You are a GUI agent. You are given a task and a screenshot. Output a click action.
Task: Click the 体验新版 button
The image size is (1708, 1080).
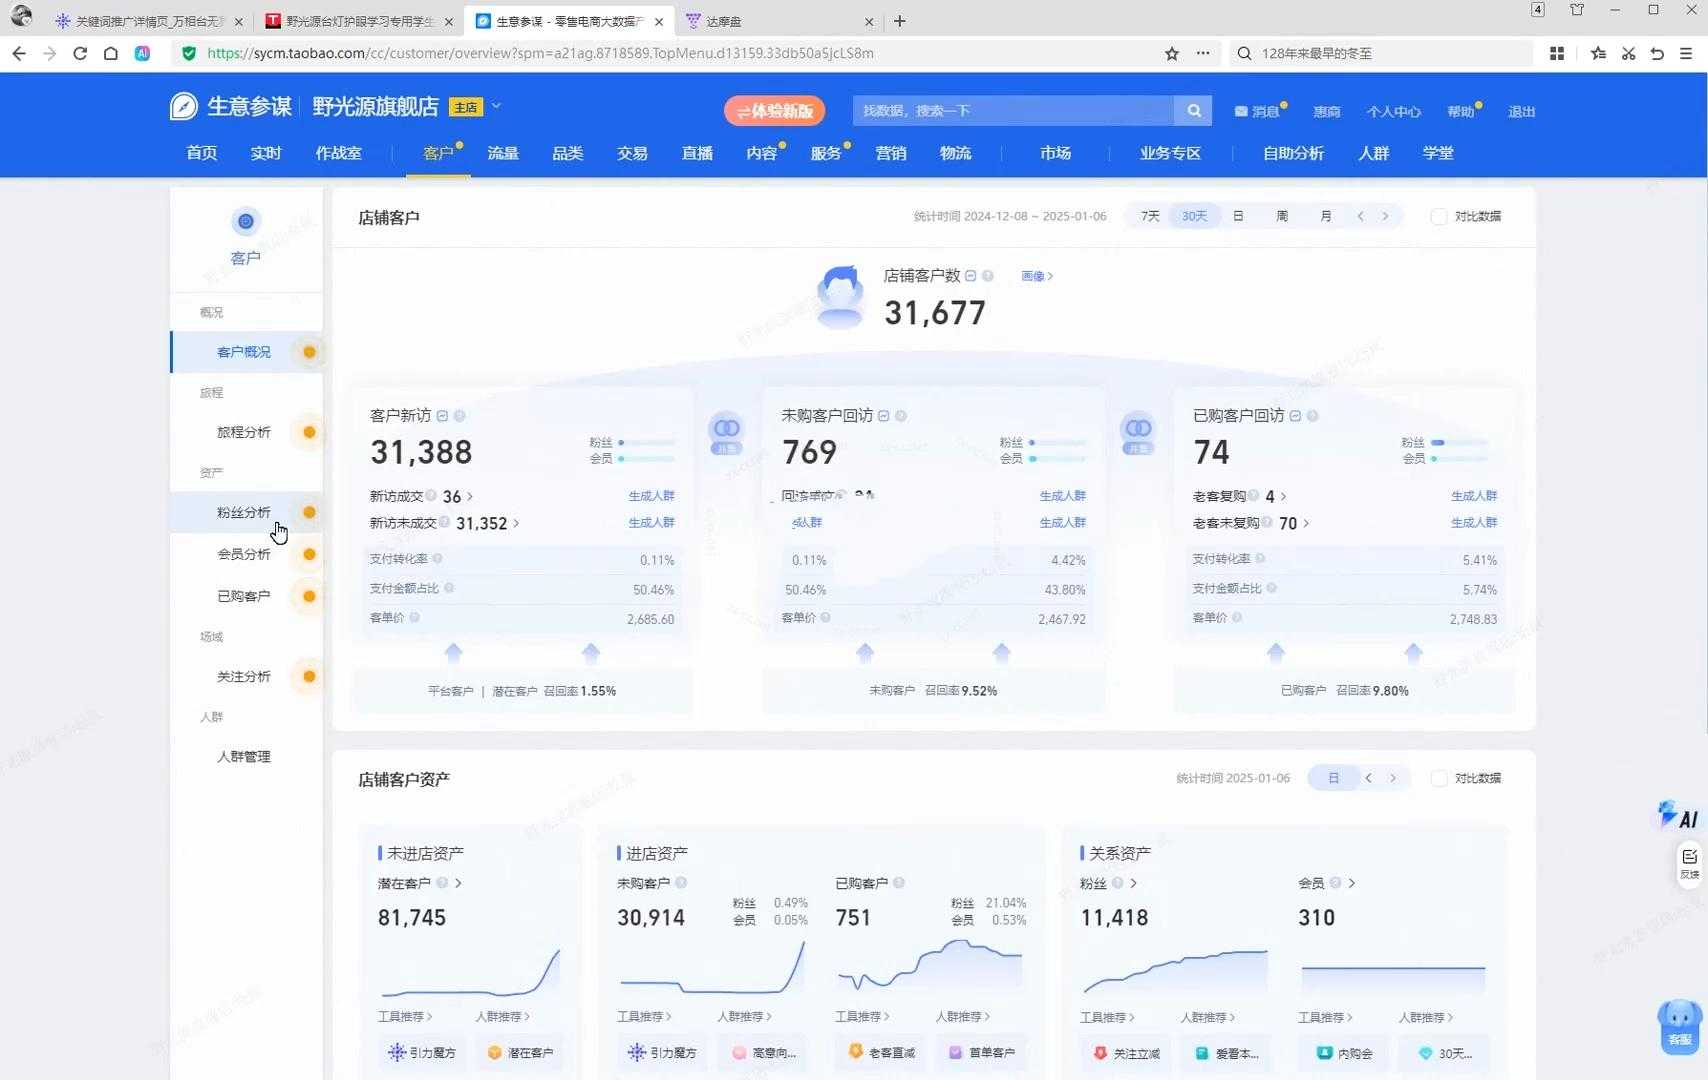774,111
